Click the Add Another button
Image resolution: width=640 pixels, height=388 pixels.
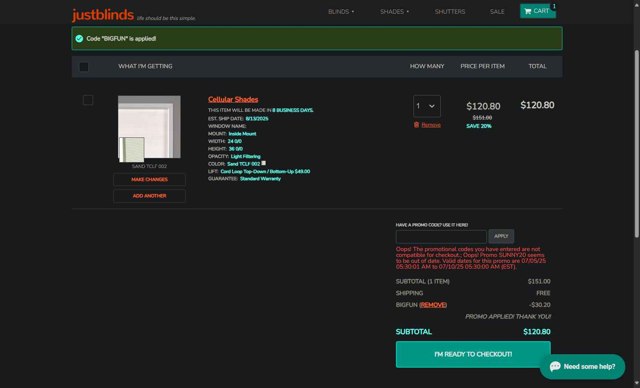[149, 196]
